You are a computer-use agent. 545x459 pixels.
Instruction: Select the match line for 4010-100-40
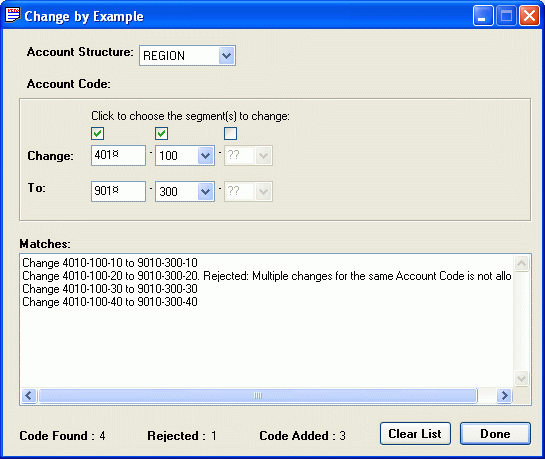(x=110, y=302)
